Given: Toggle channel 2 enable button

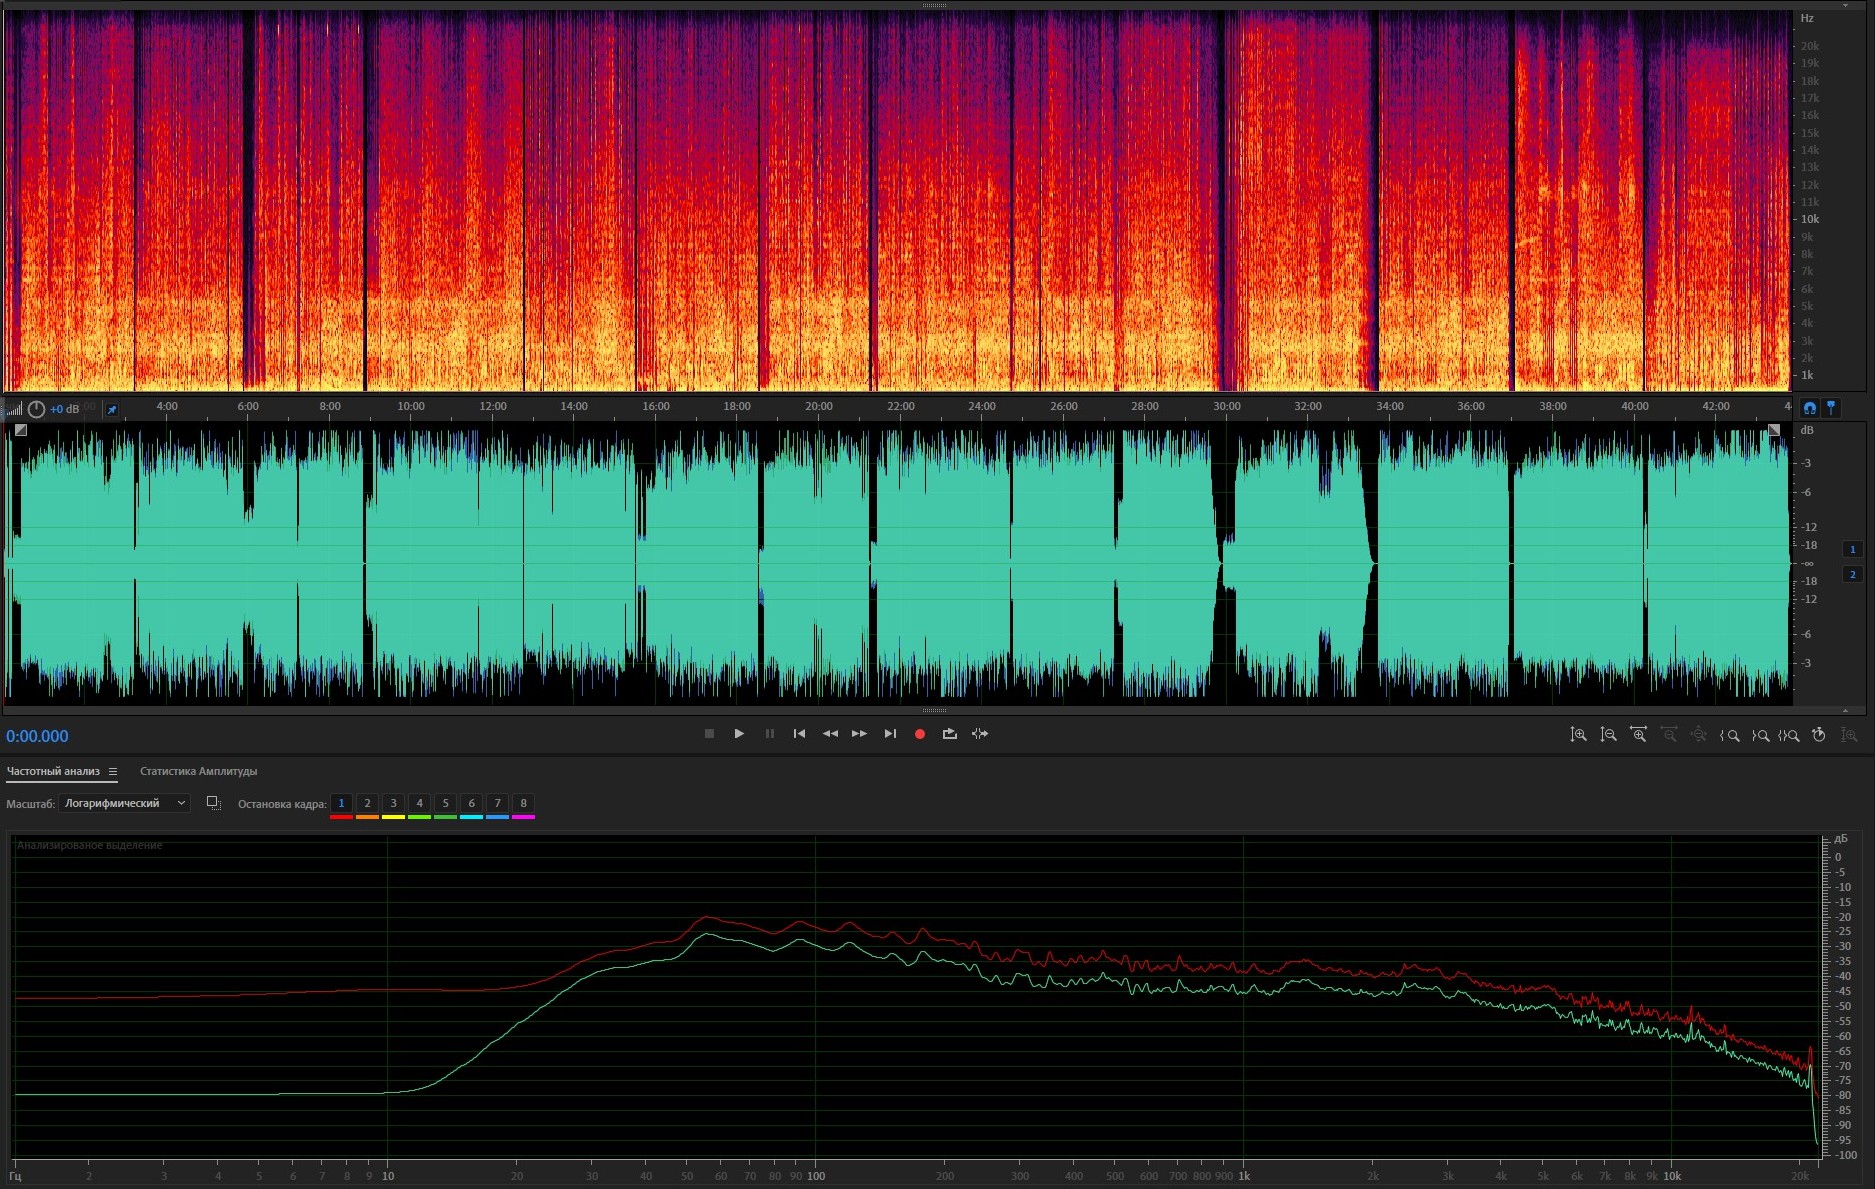Looking at the screenshot, I should click(1852, 574).
